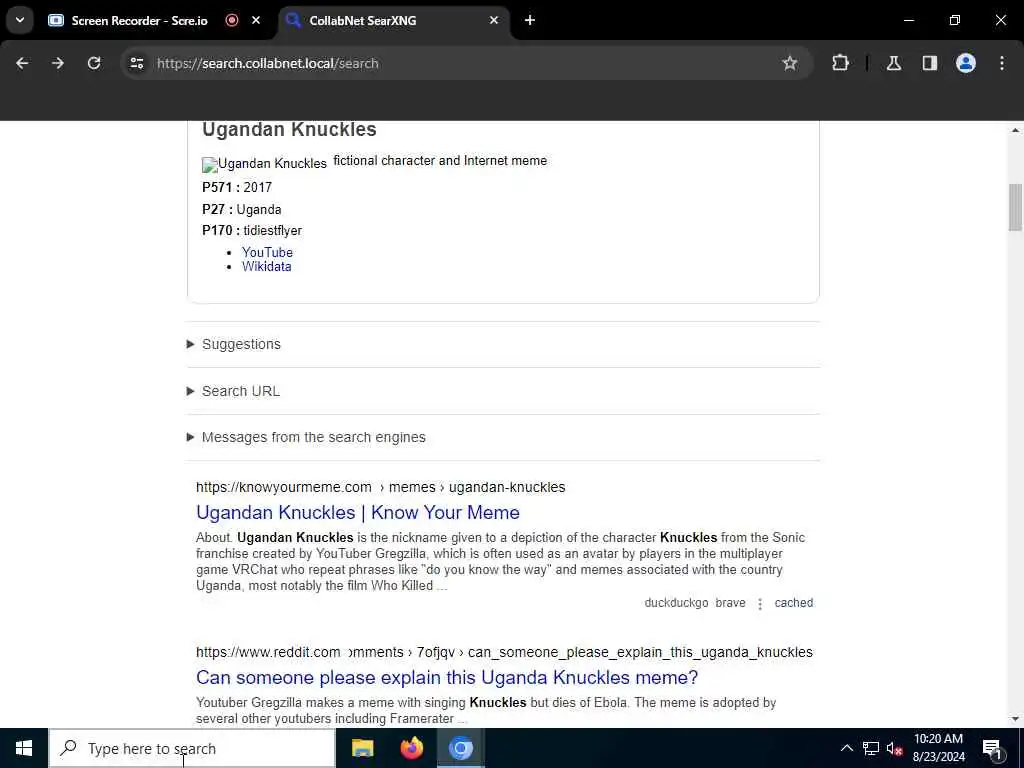
Task: Go back to previous page
Action: click(22, 63)
